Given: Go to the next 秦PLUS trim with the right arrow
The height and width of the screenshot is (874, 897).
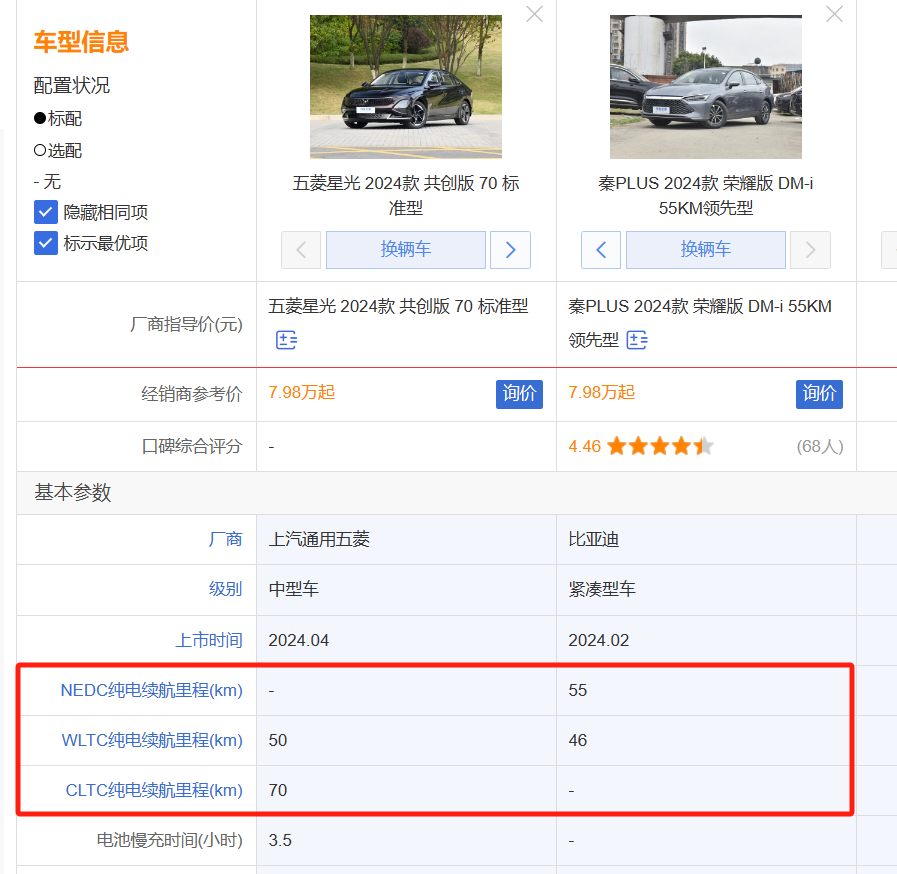Looking at the screenshot, I should 810,250.
